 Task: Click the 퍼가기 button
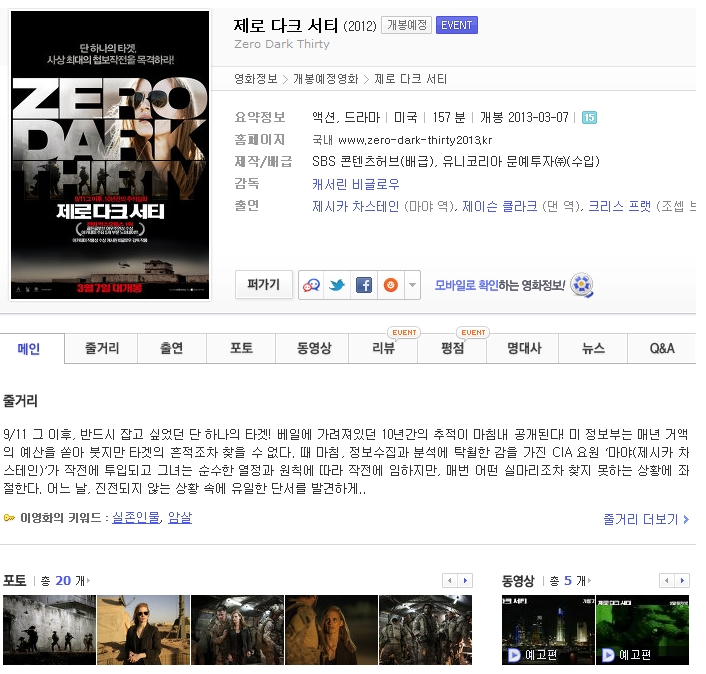pyautogui.click(x=264, y=284)
